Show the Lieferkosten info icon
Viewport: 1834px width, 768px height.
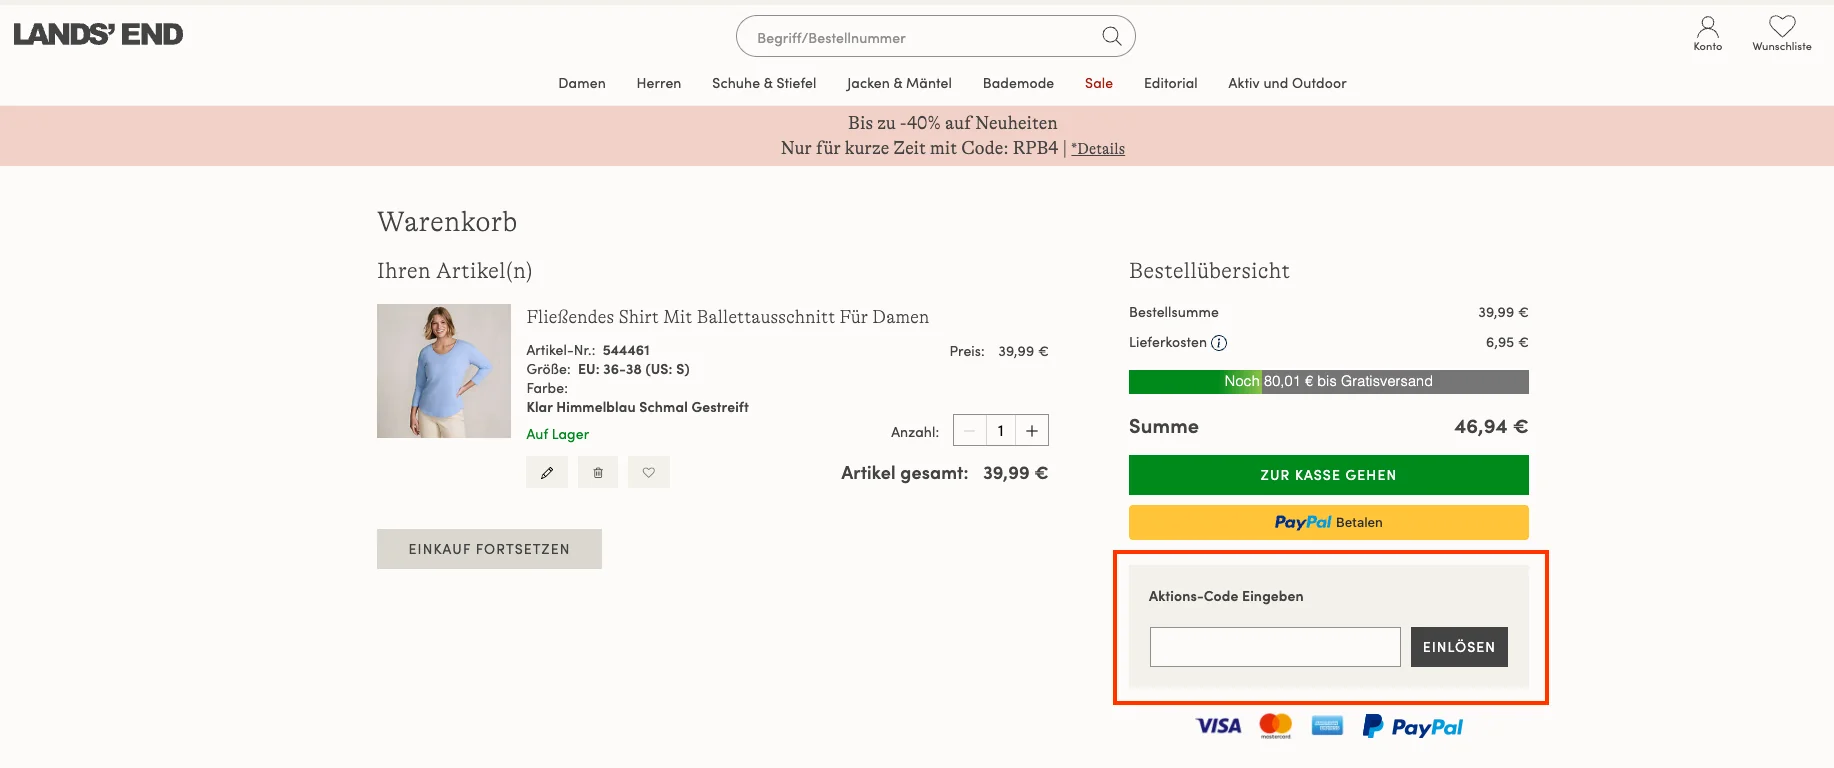(x=1219, y=343)
